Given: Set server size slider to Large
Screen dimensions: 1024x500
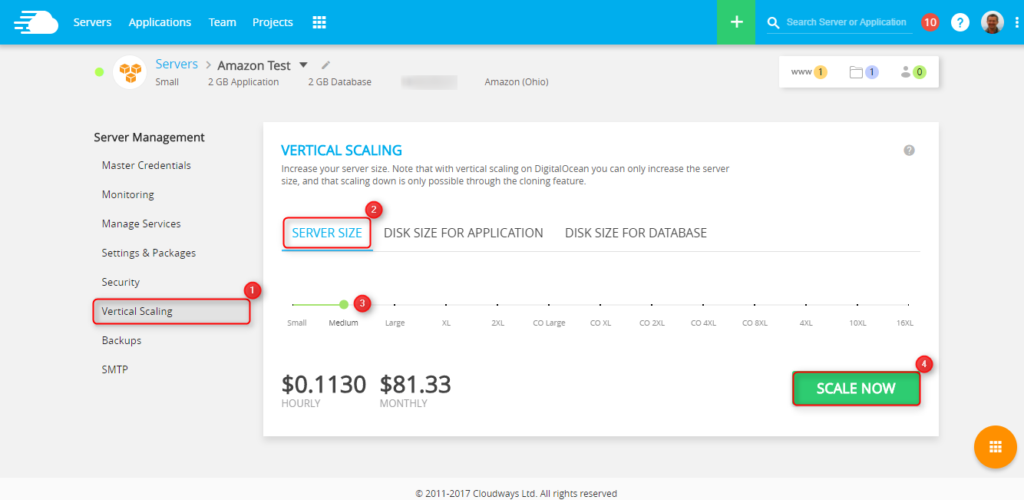Looking at the screenshot, I should (x=395, y=305).
